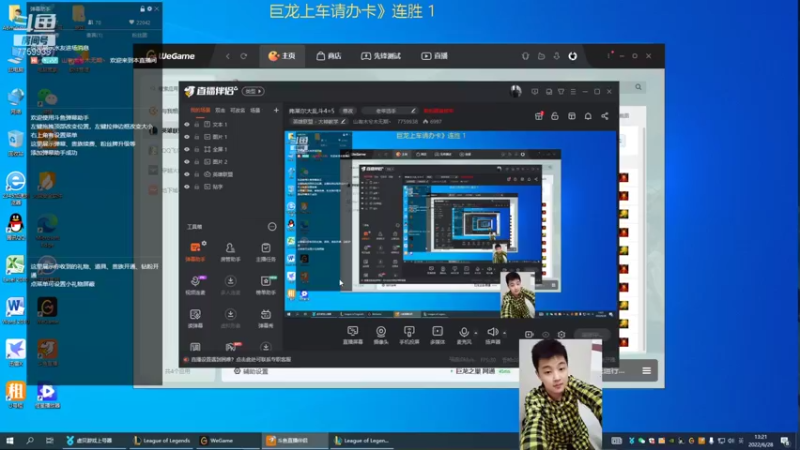Image resolution: width=800 pixels, height=450 pixels.
Task: Switch to WeGame 先锋测试 tab
Action: (381, 56)
